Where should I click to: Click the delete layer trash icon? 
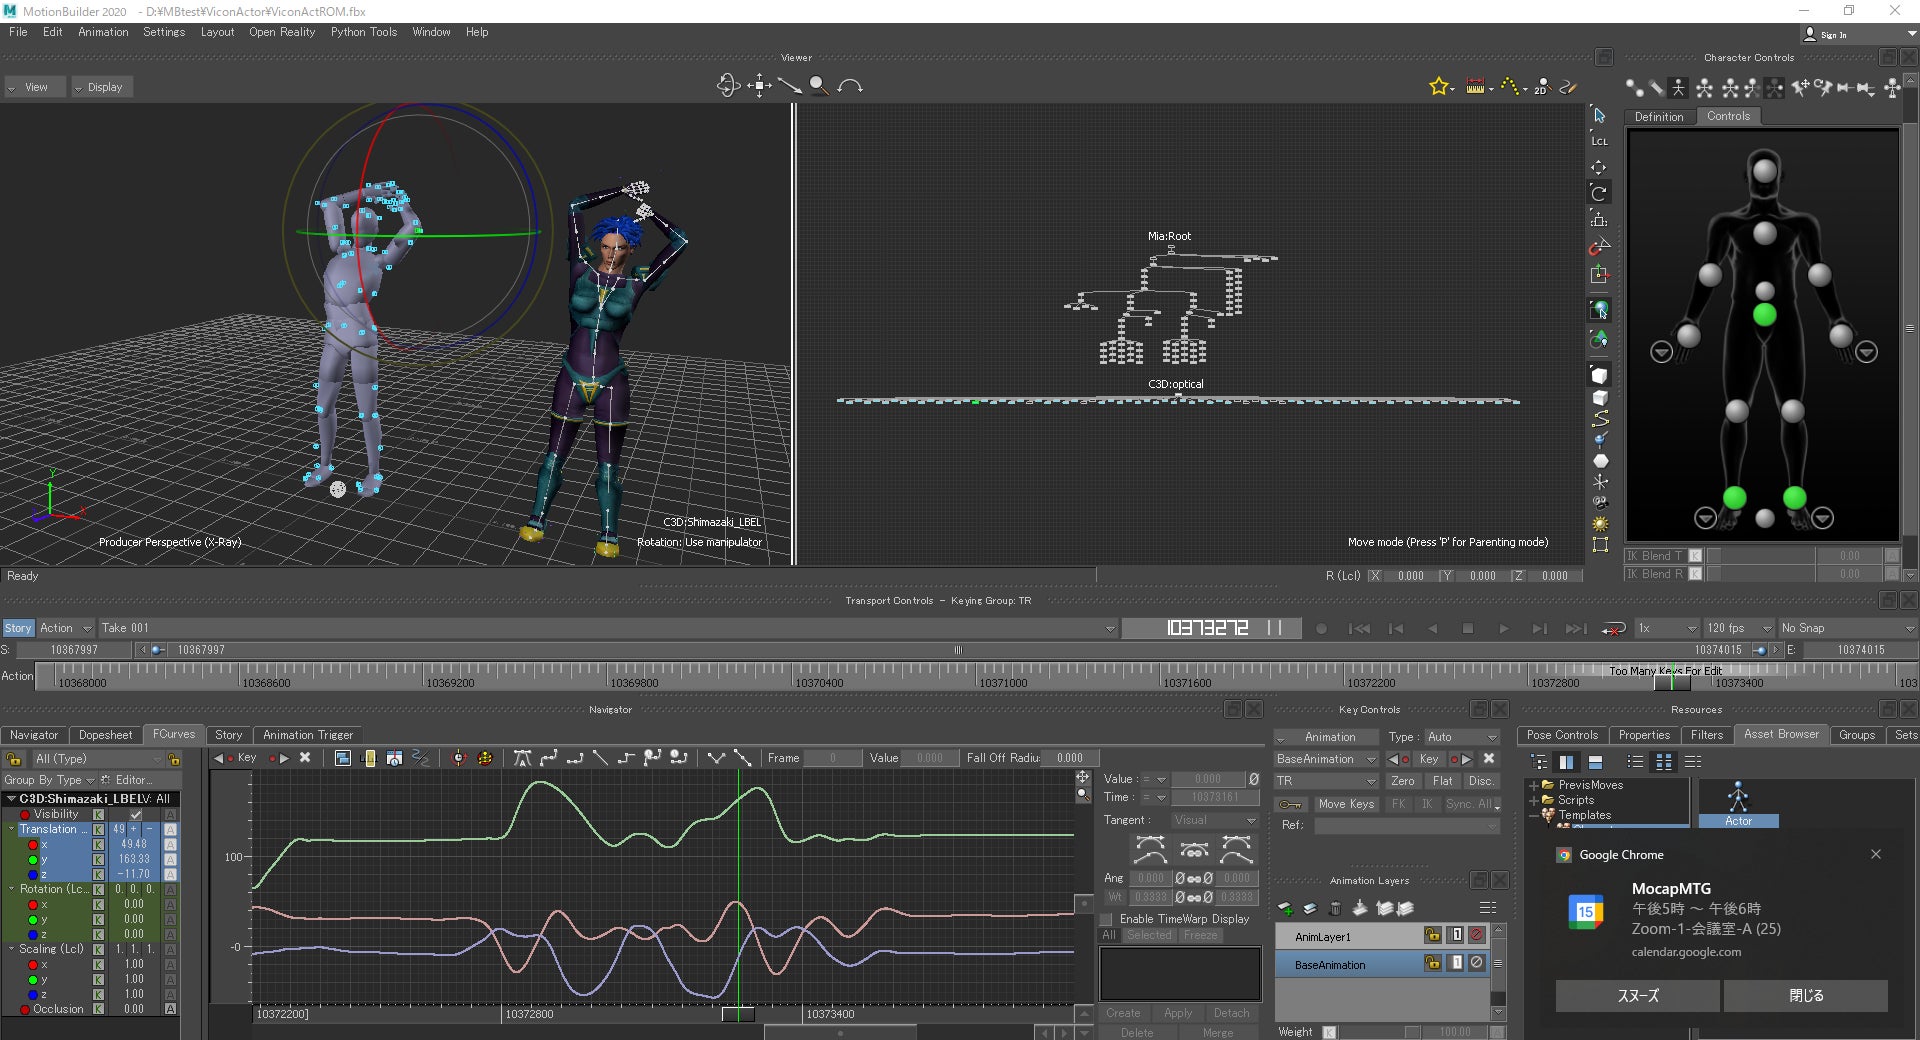(x=1334, y=908)
